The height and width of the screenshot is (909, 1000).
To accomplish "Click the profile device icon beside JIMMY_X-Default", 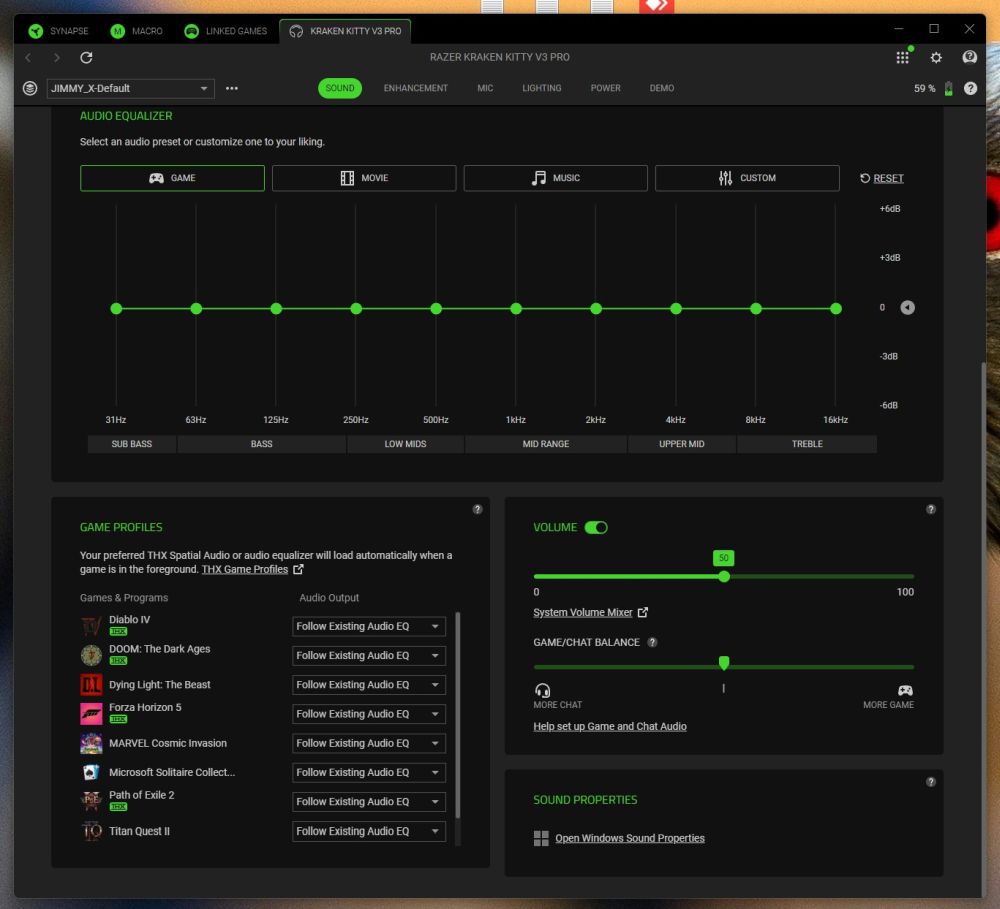I will pos(30,88).
